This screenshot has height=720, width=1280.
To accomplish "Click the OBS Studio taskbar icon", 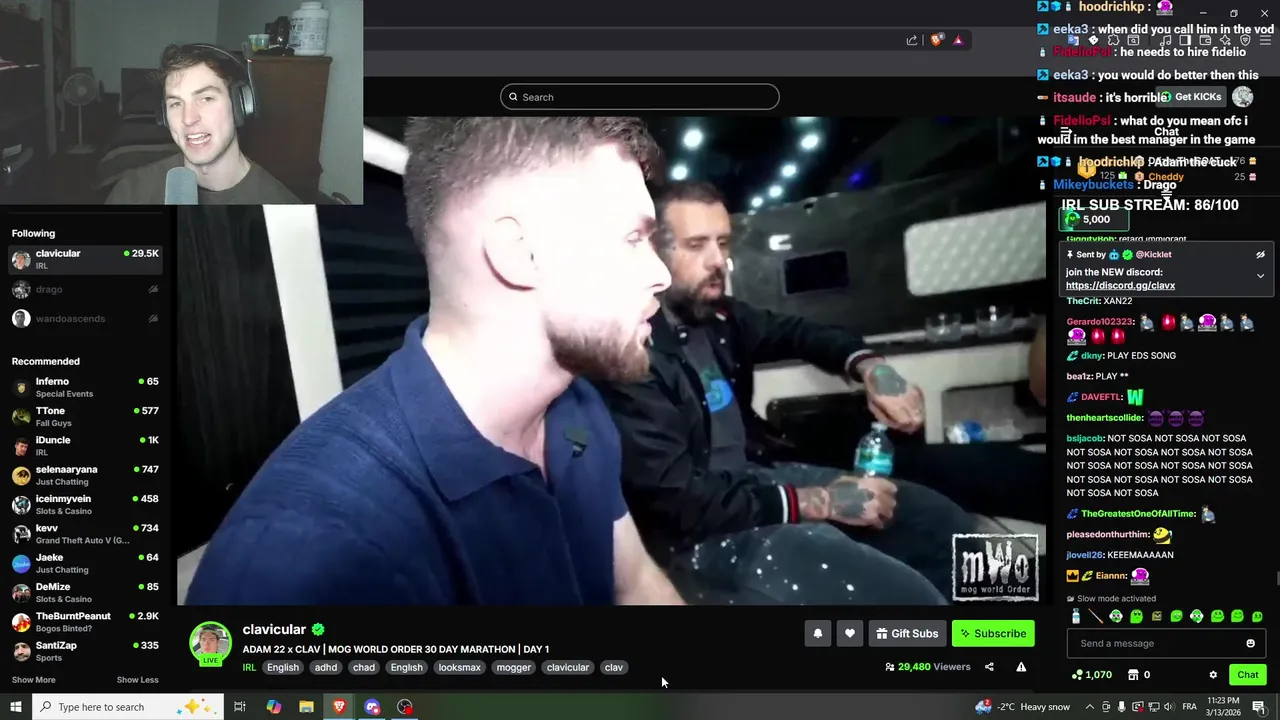I will [405, 707].
